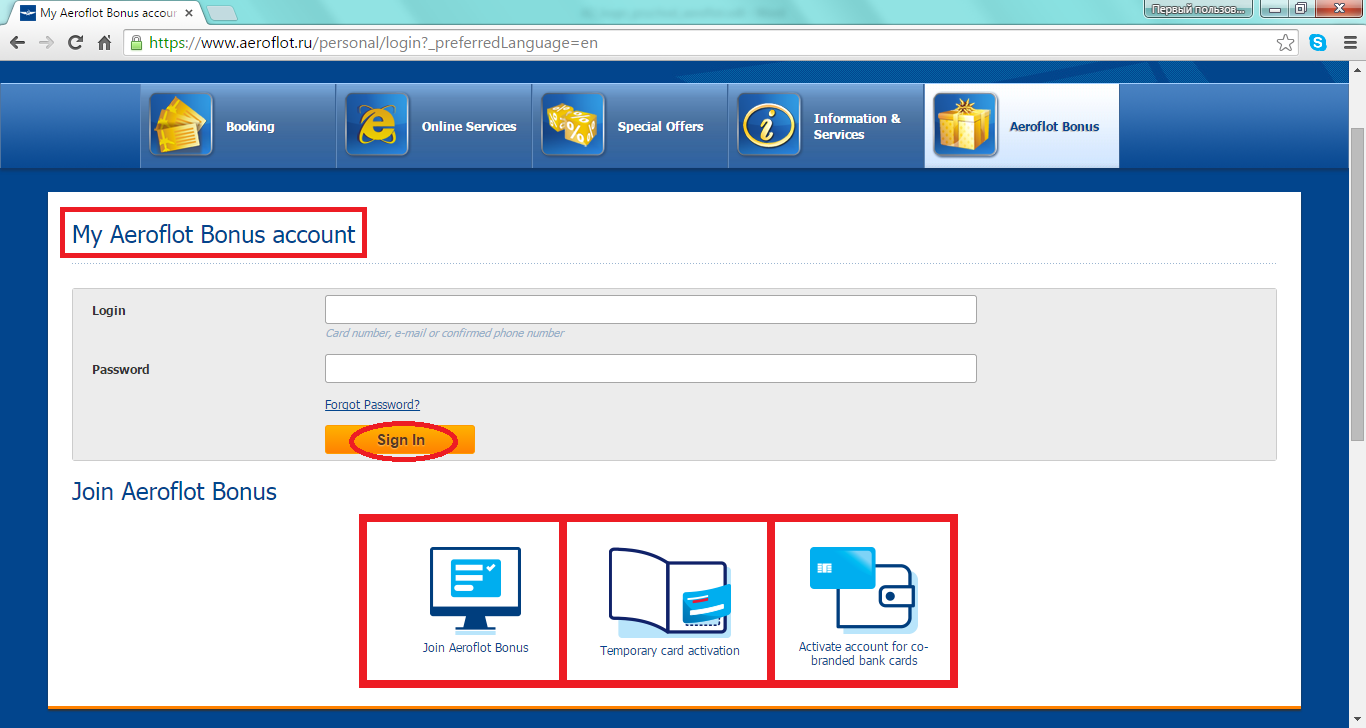This screenshot has height=728, width=1366.
Task: Click the Password field label
Action: coord(121,370)
